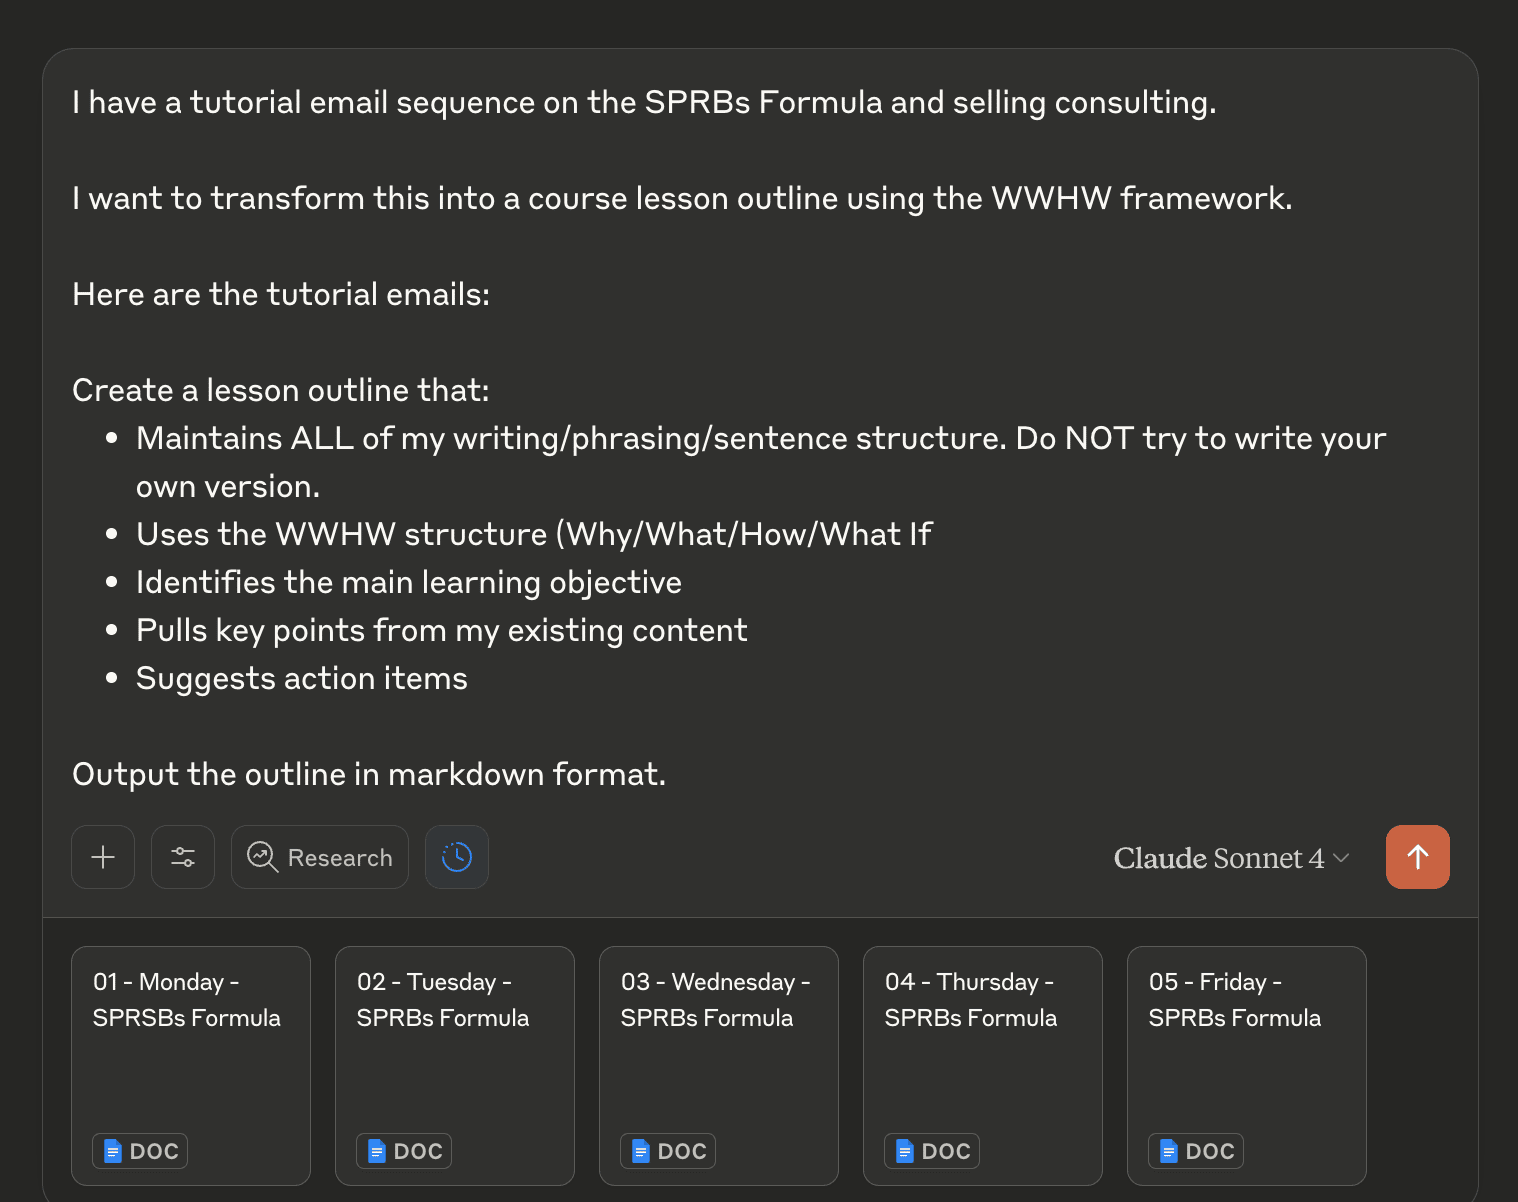Click the DOC badge on the Tuesday file
Screen dimensions: 1518x1202
(404, 1151)
